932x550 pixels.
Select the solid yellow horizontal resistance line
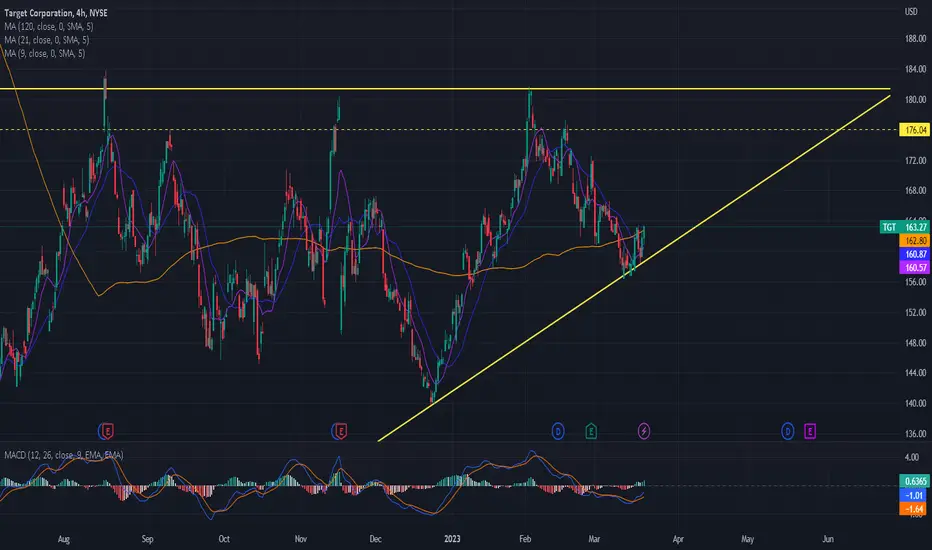[445, 89]
